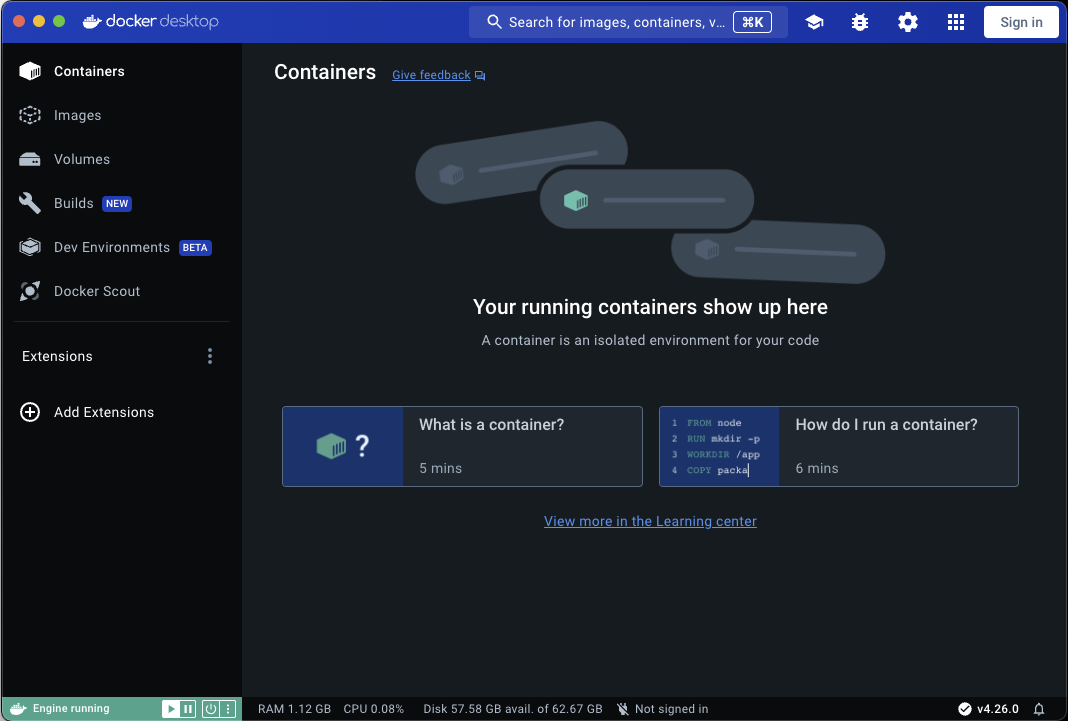Screen dimensions: 1068x721
Task: Click the BETA badge on Dev Environments
Action: coord(195,248)
